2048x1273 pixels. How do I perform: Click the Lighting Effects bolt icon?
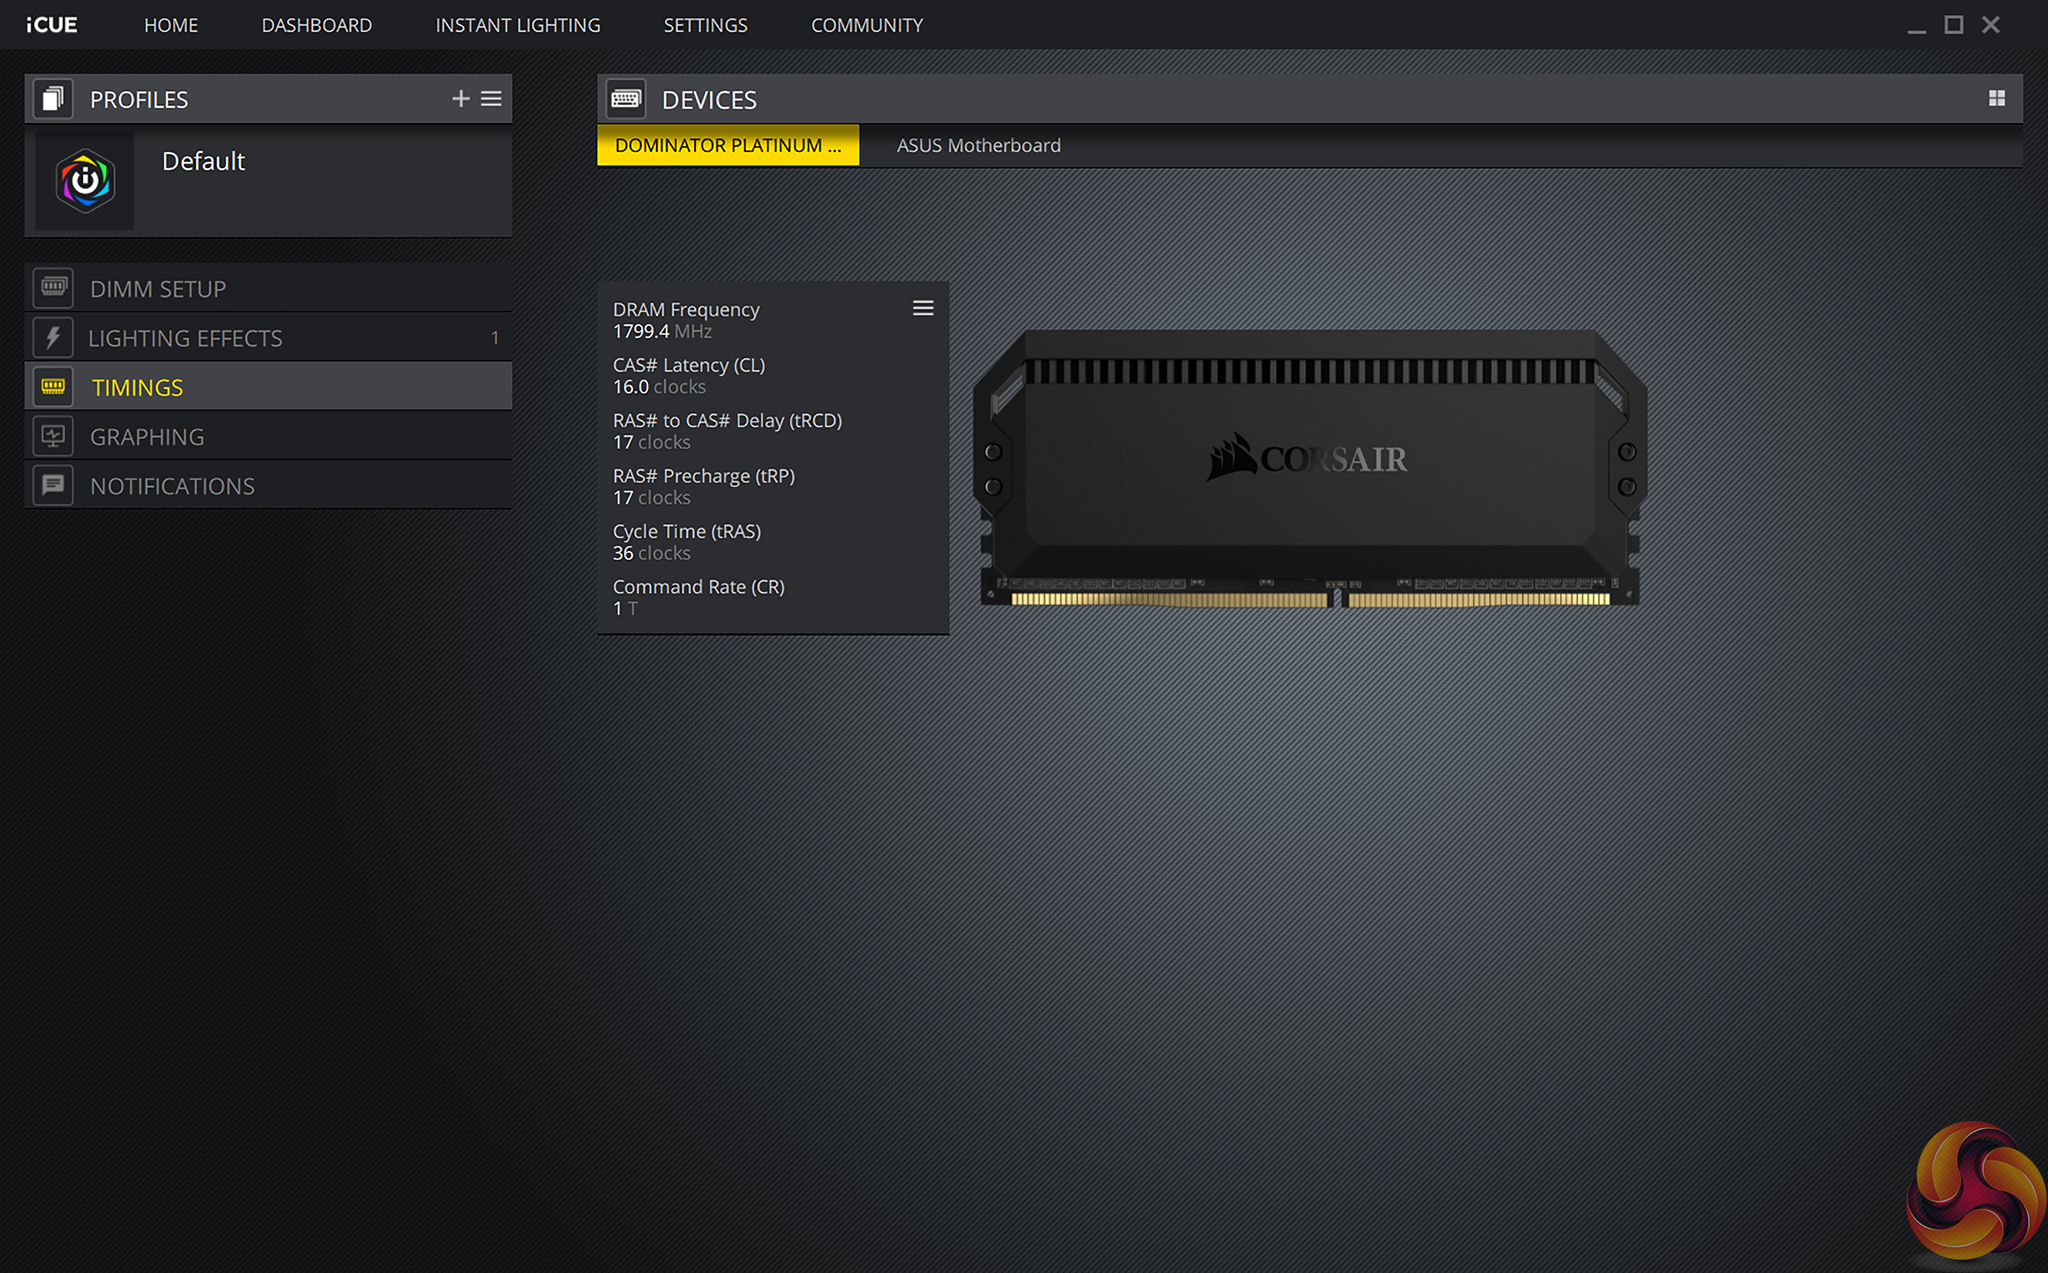(53, 338)
